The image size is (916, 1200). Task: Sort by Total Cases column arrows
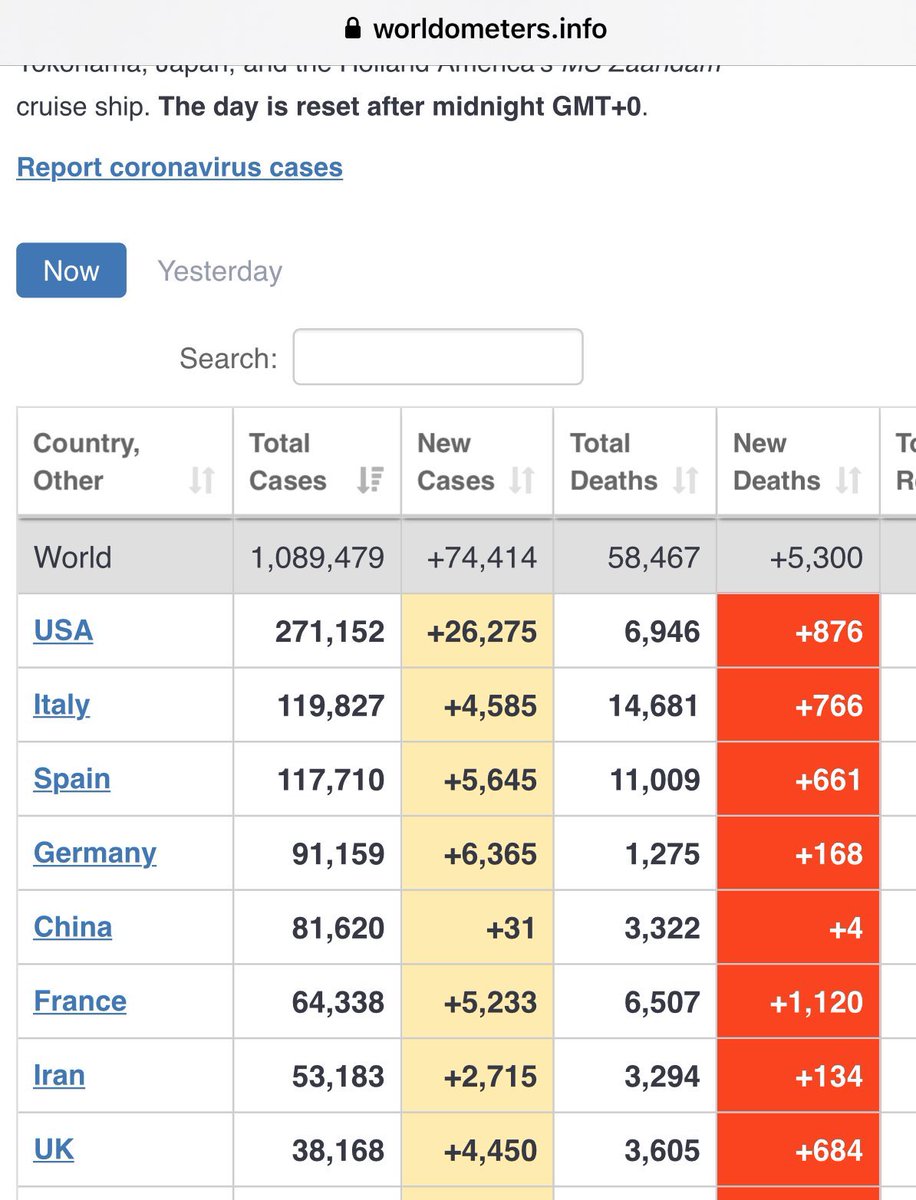coord(370,481)
